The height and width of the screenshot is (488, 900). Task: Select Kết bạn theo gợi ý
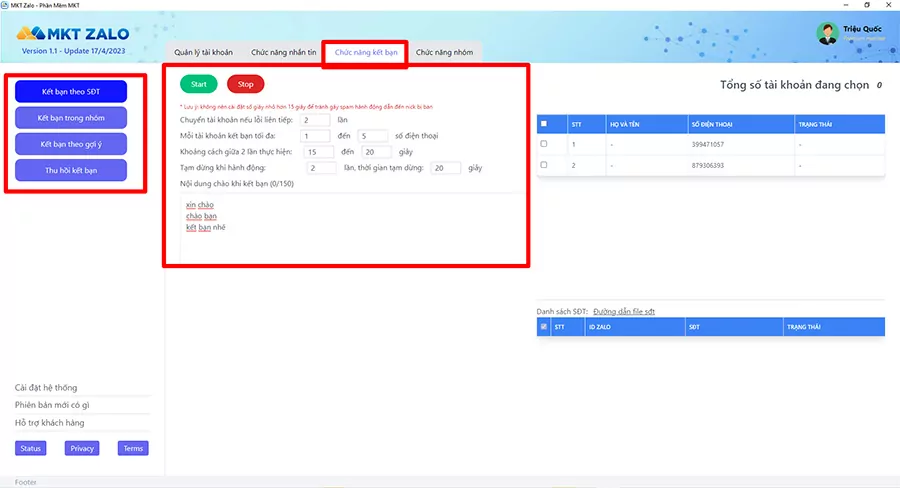(x=71, y=144)
